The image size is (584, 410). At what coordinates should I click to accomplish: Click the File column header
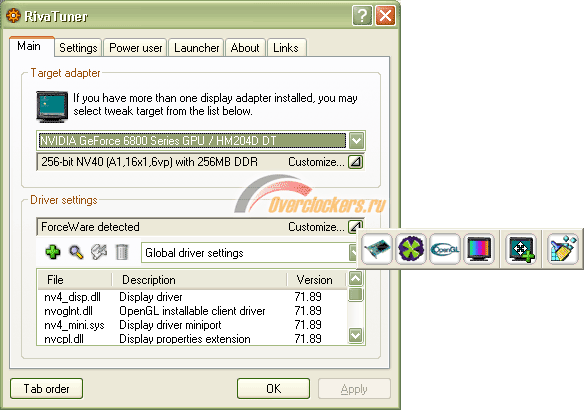point(74,280)
